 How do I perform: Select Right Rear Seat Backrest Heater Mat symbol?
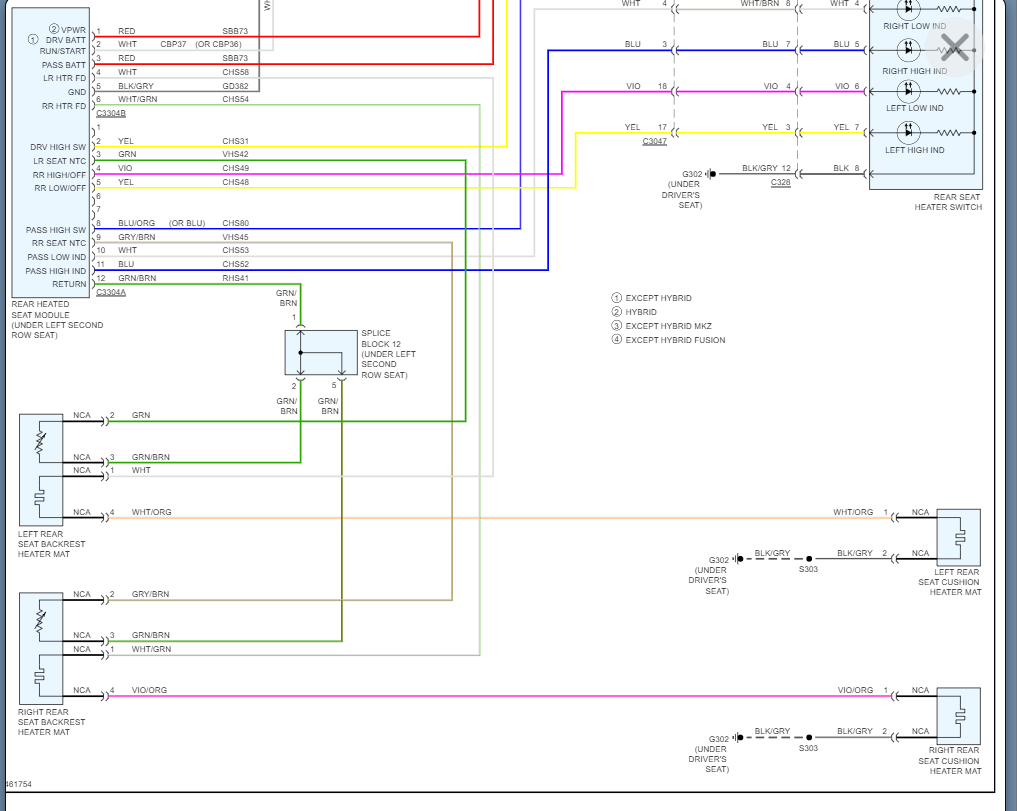coord(41,648)
